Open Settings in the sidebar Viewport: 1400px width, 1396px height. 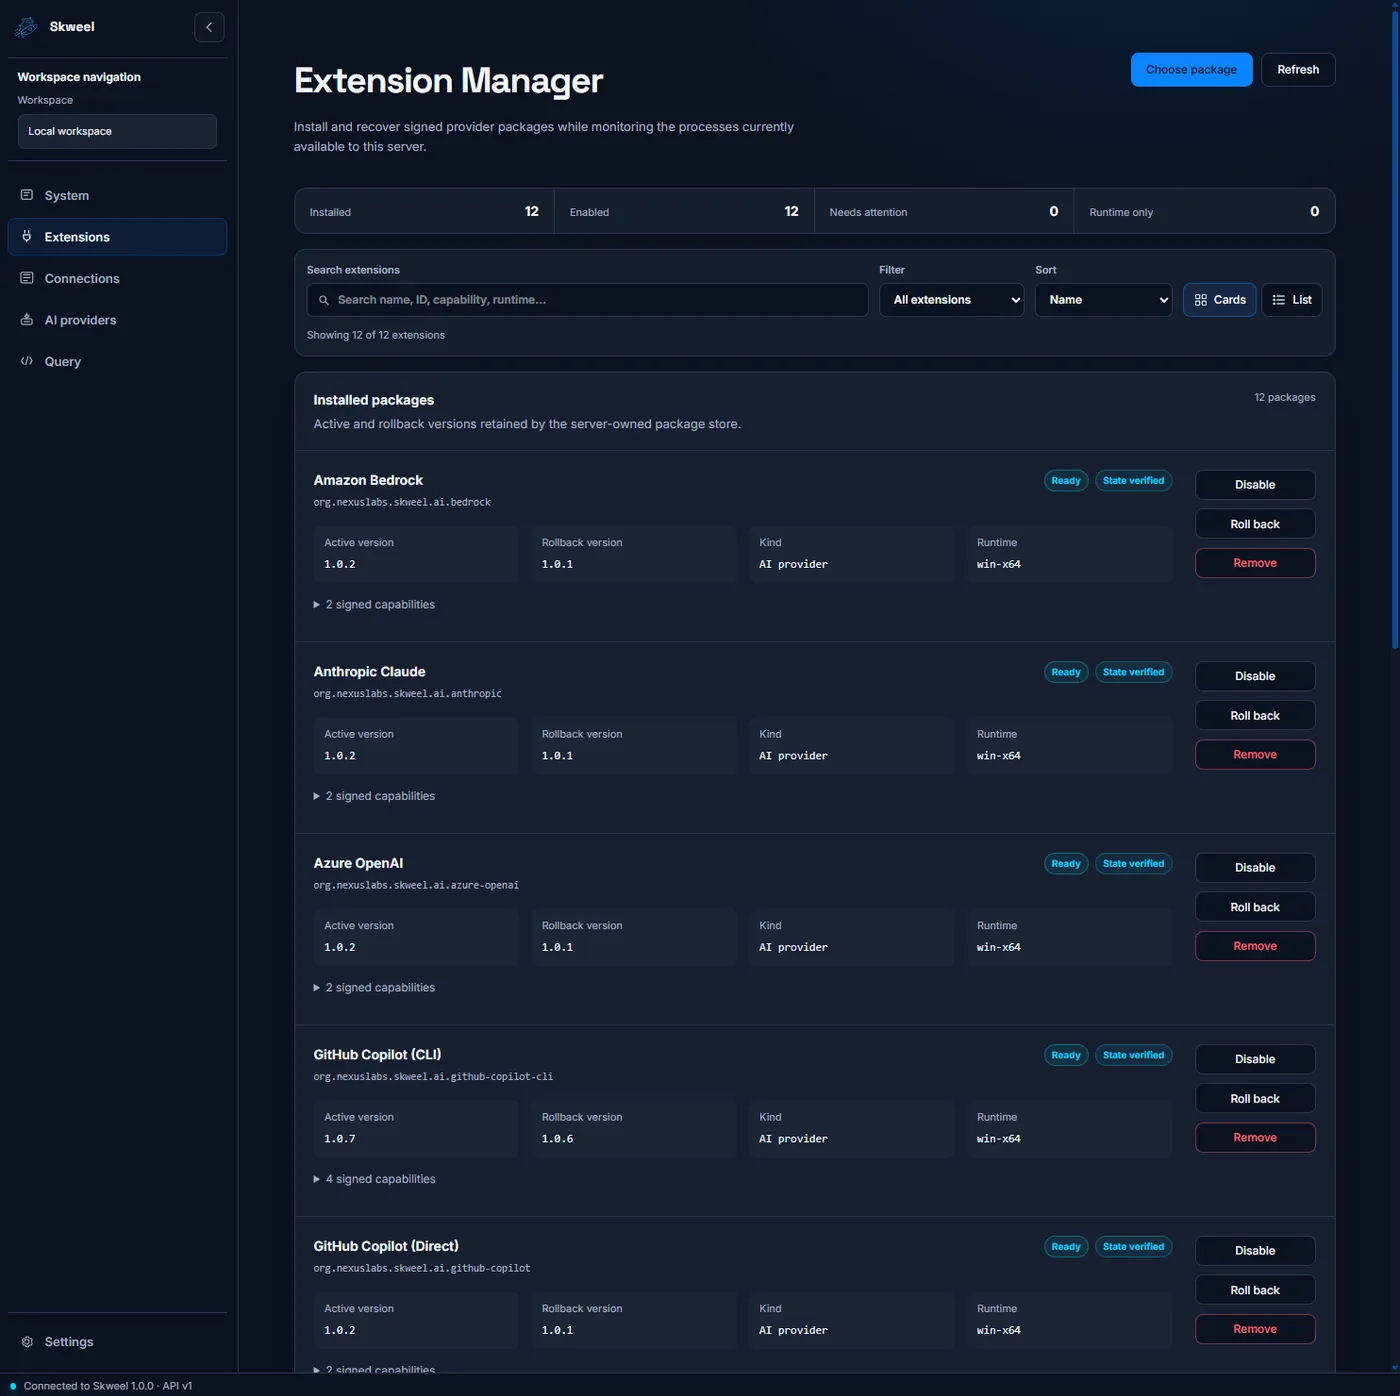pyautogui.click(x=117, y=1342)
